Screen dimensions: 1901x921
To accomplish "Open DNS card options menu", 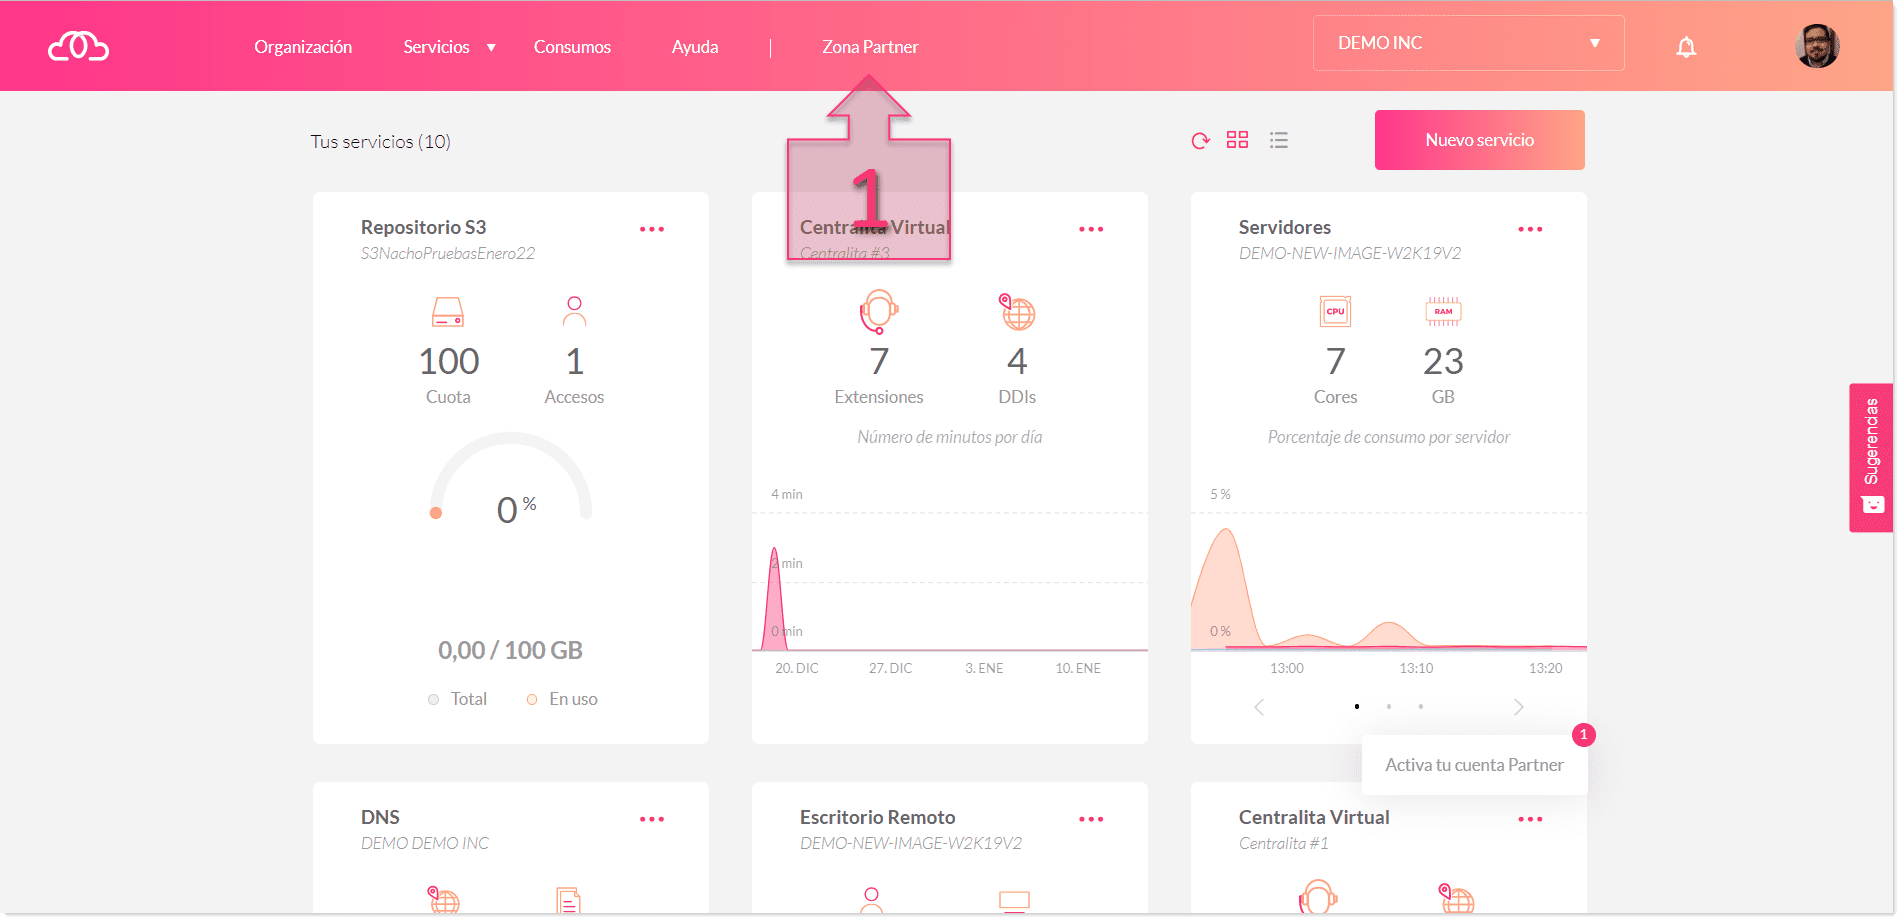I will pos(652,819).
